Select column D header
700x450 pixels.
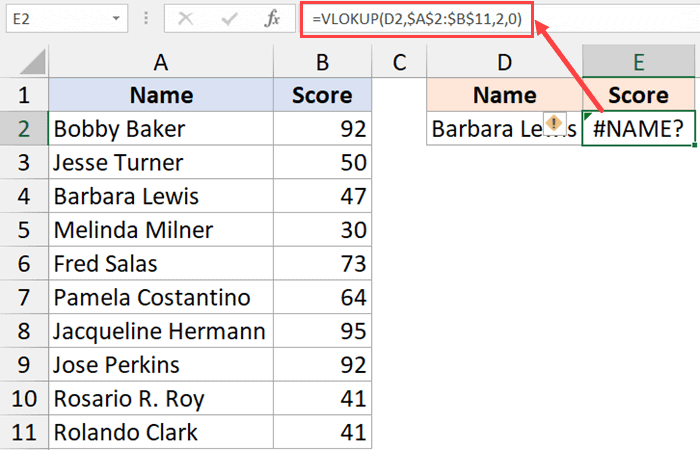click(504, 63)
